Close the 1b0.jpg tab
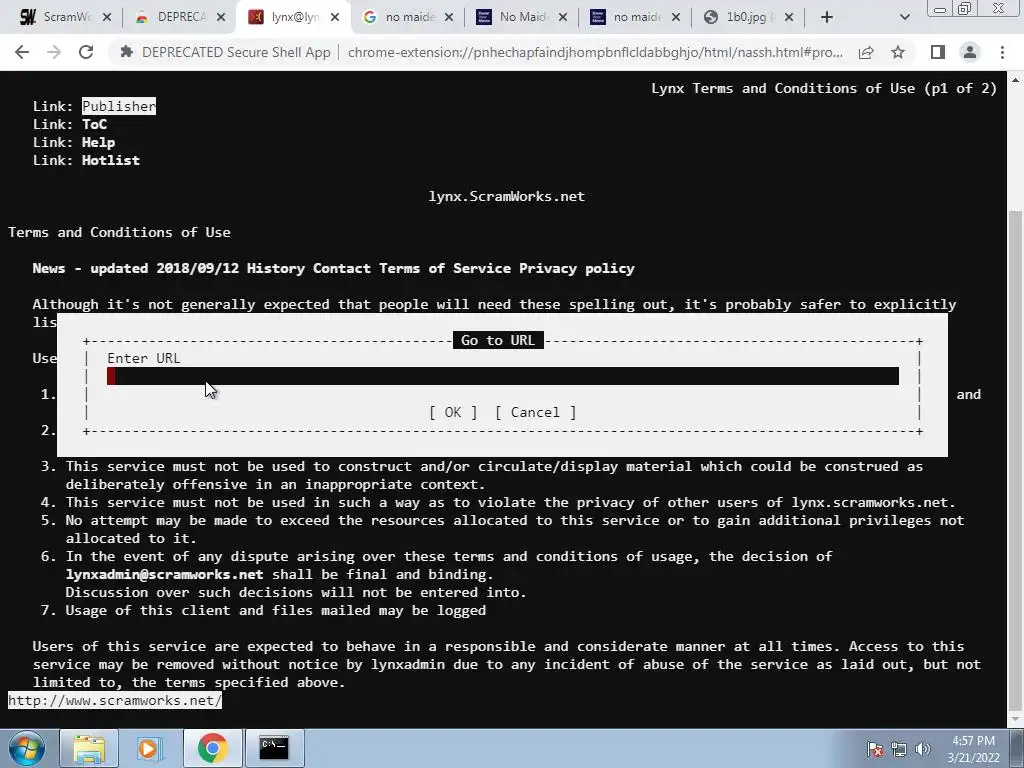 click(x=789, y=17)
